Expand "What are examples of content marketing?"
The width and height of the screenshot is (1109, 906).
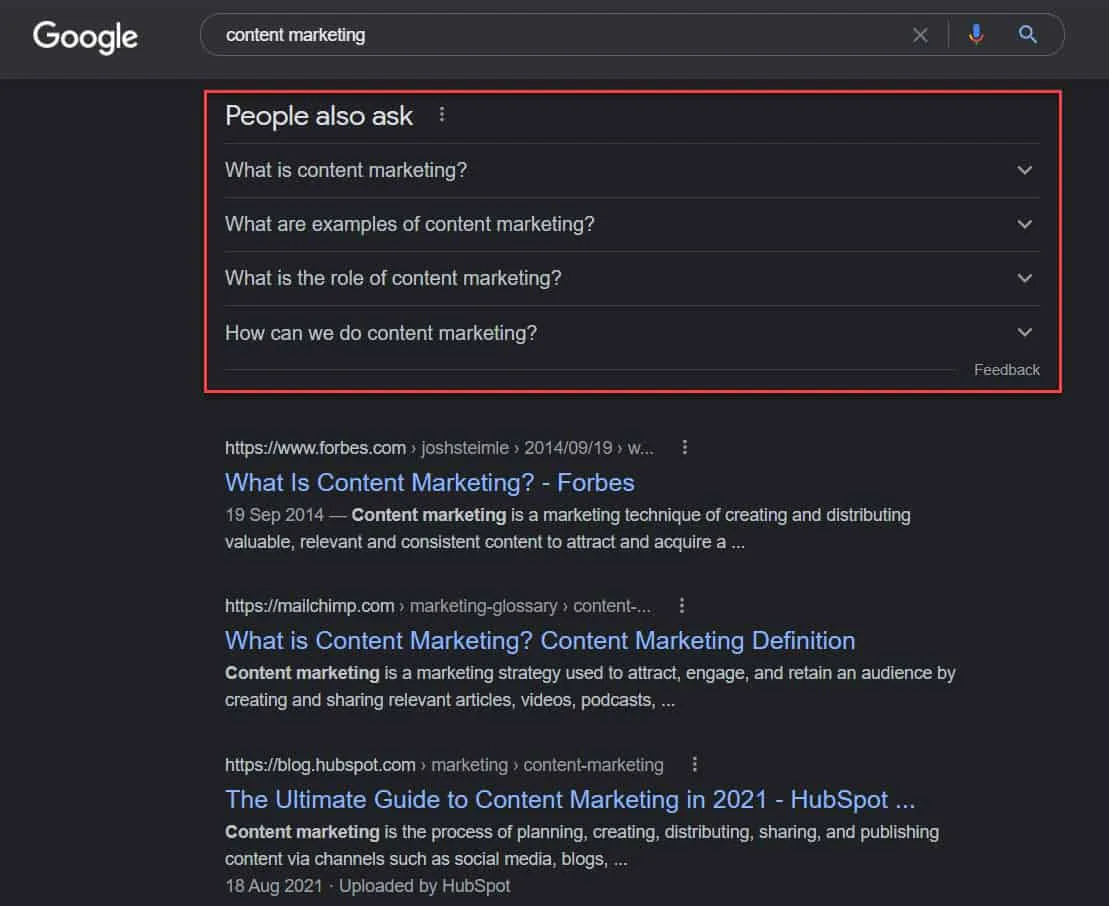[x=1024, y=224]
